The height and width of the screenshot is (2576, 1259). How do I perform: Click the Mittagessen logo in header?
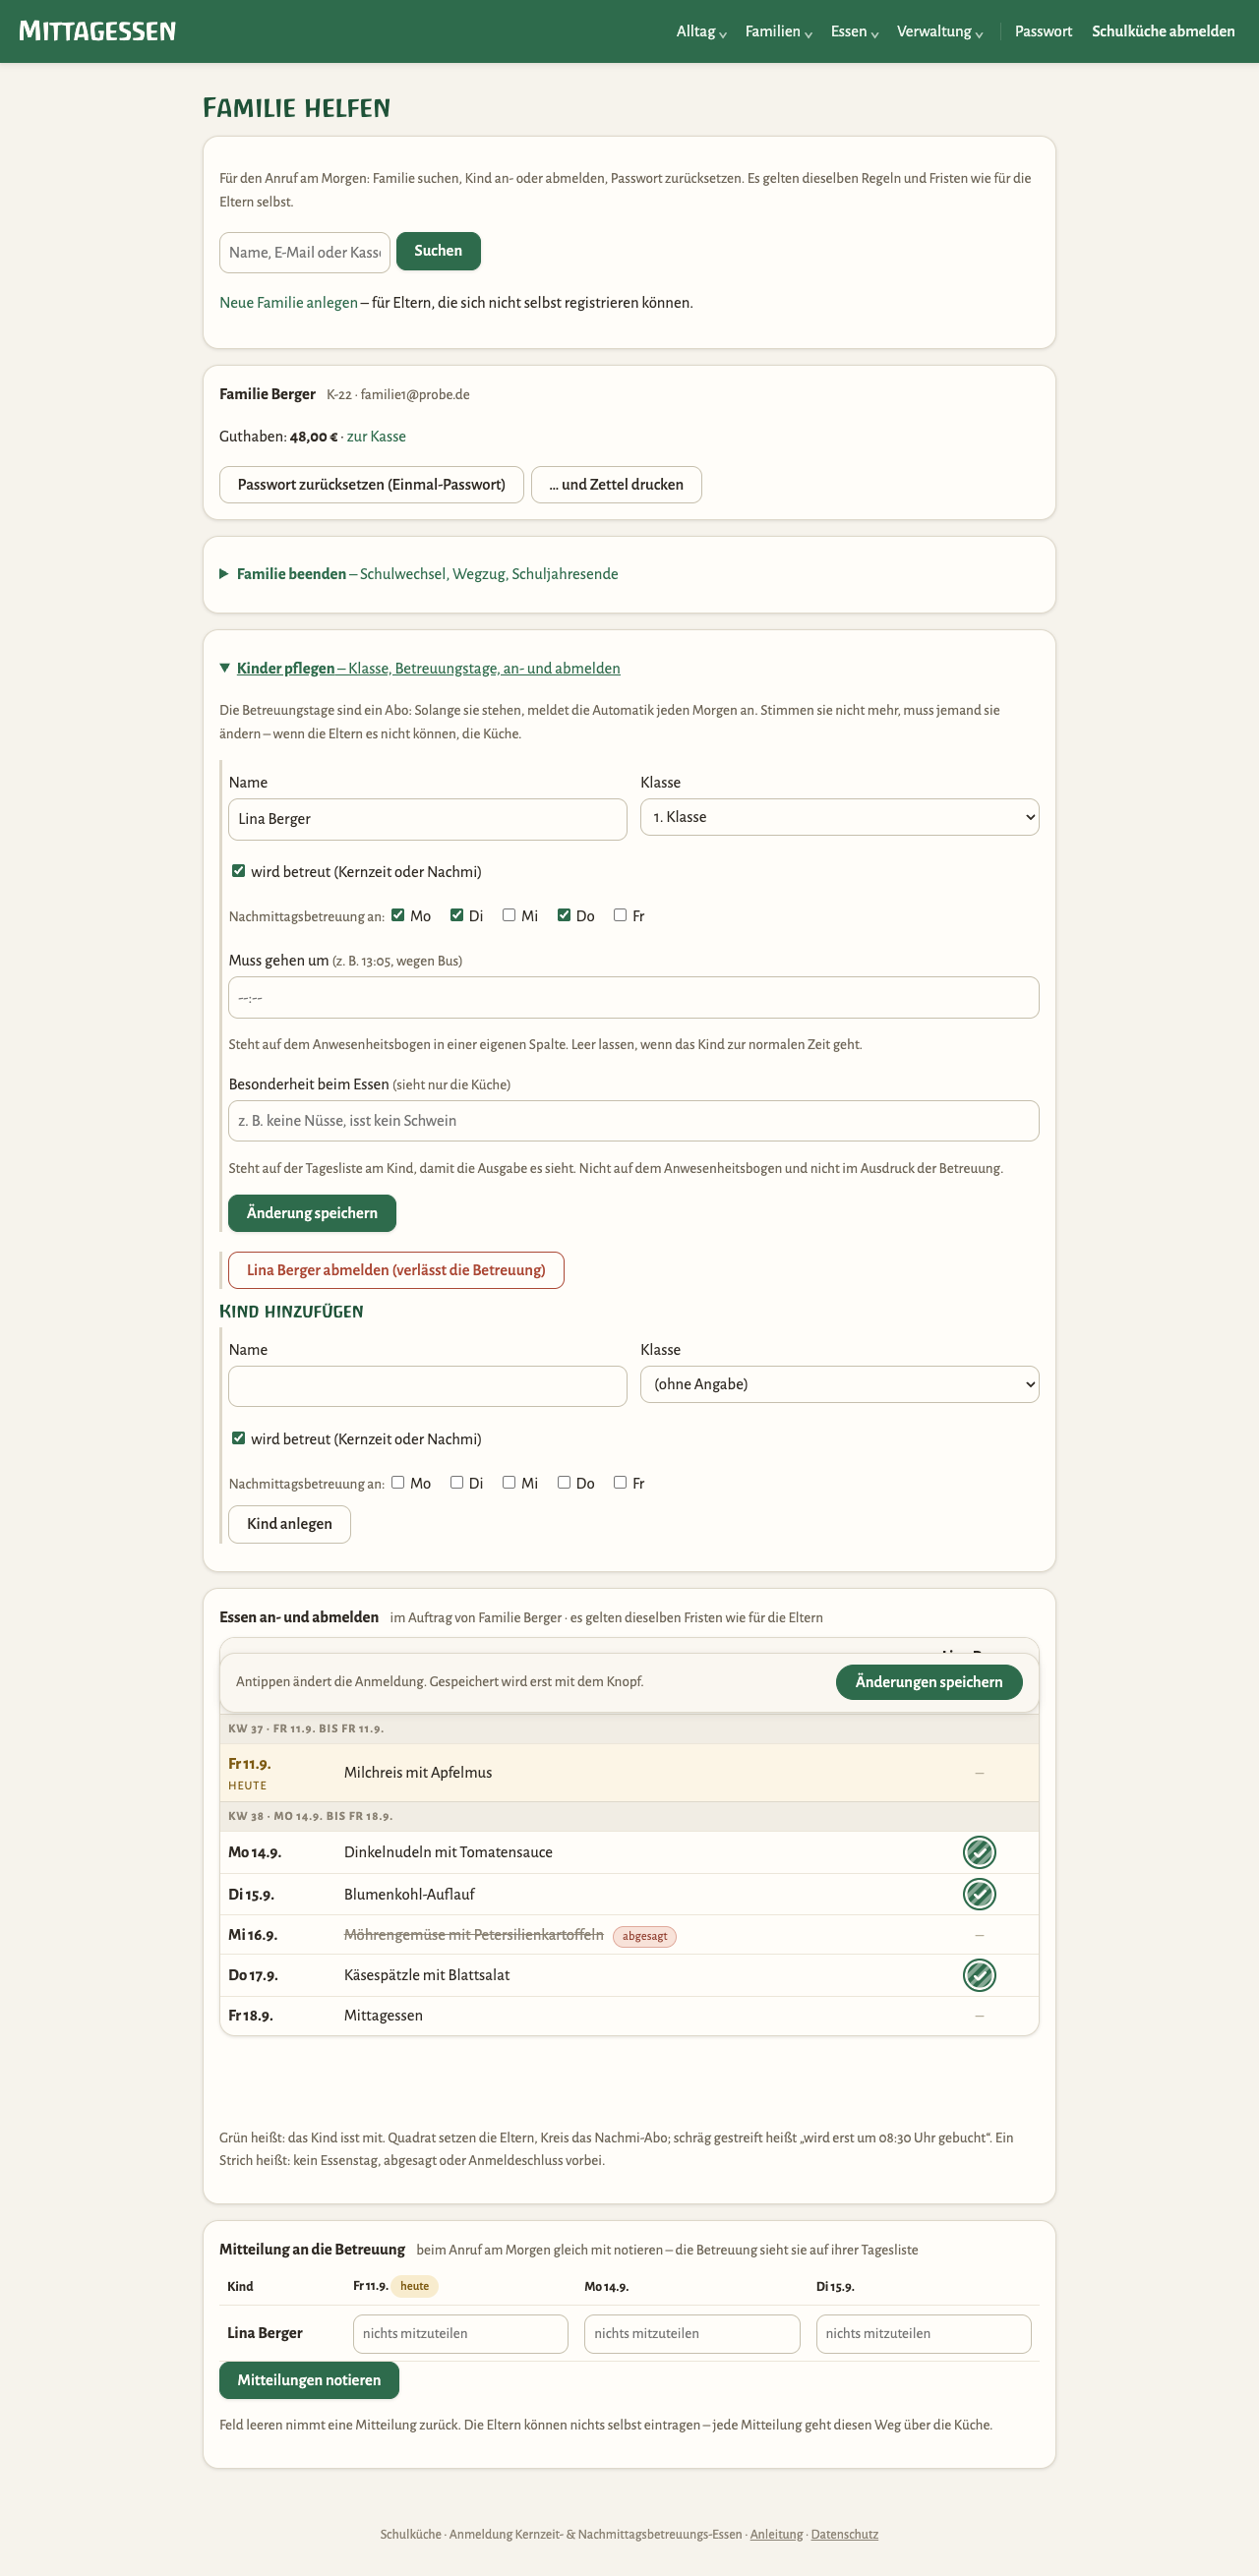tap(97, 31)
